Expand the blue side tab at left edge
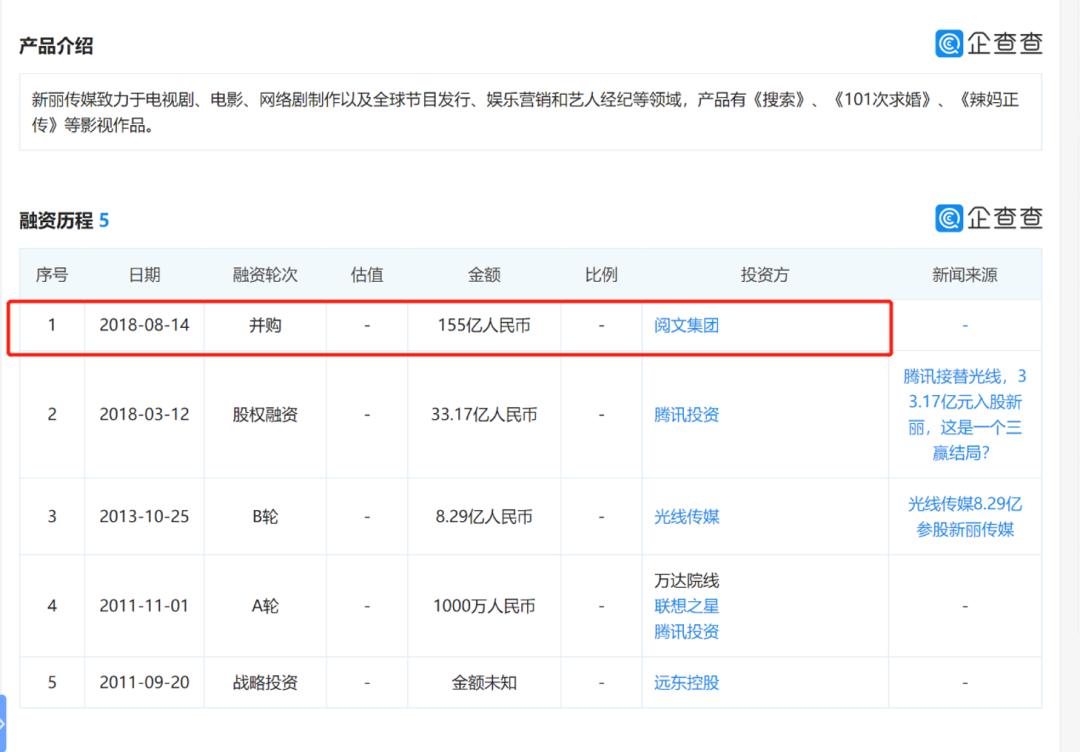Viewport: 1080px width, 752px height. tap(3, 723)
